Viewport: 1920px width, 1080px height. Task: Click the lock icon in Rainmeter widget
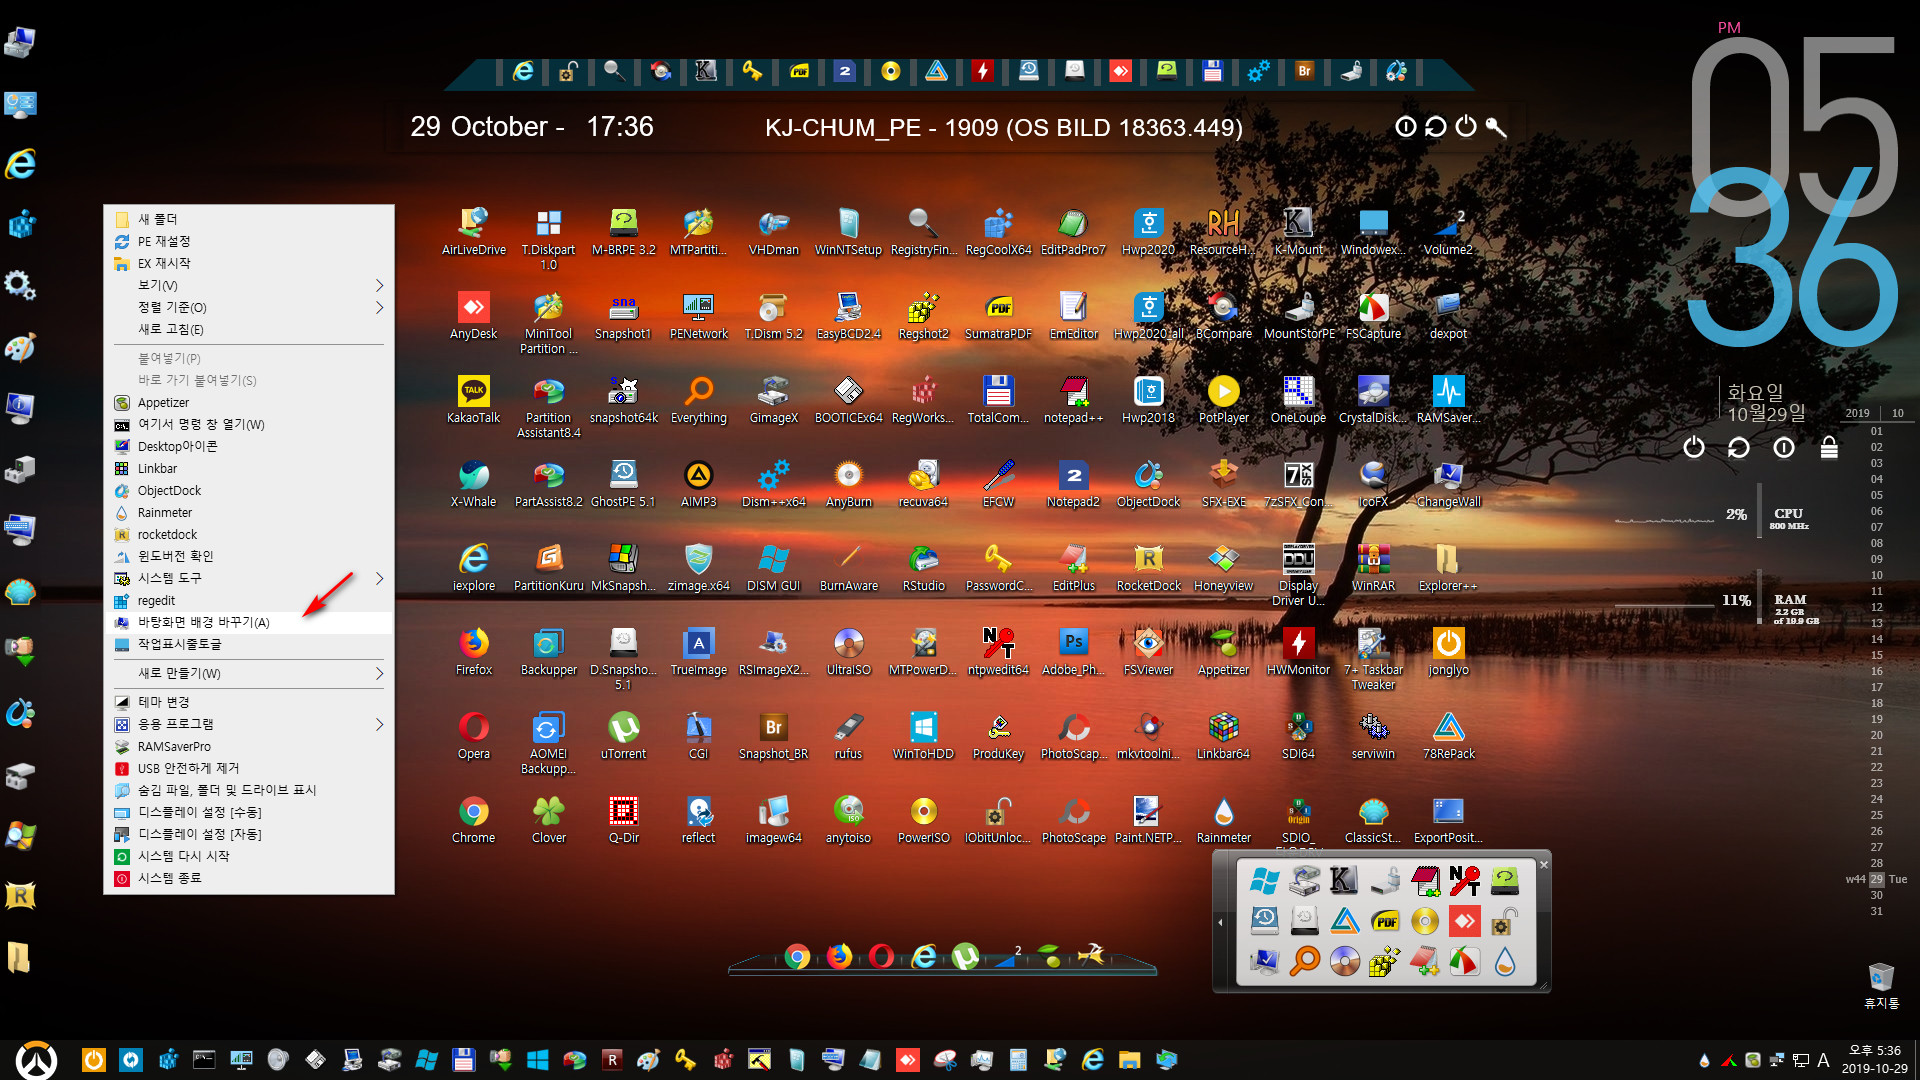click(1829, 447)
